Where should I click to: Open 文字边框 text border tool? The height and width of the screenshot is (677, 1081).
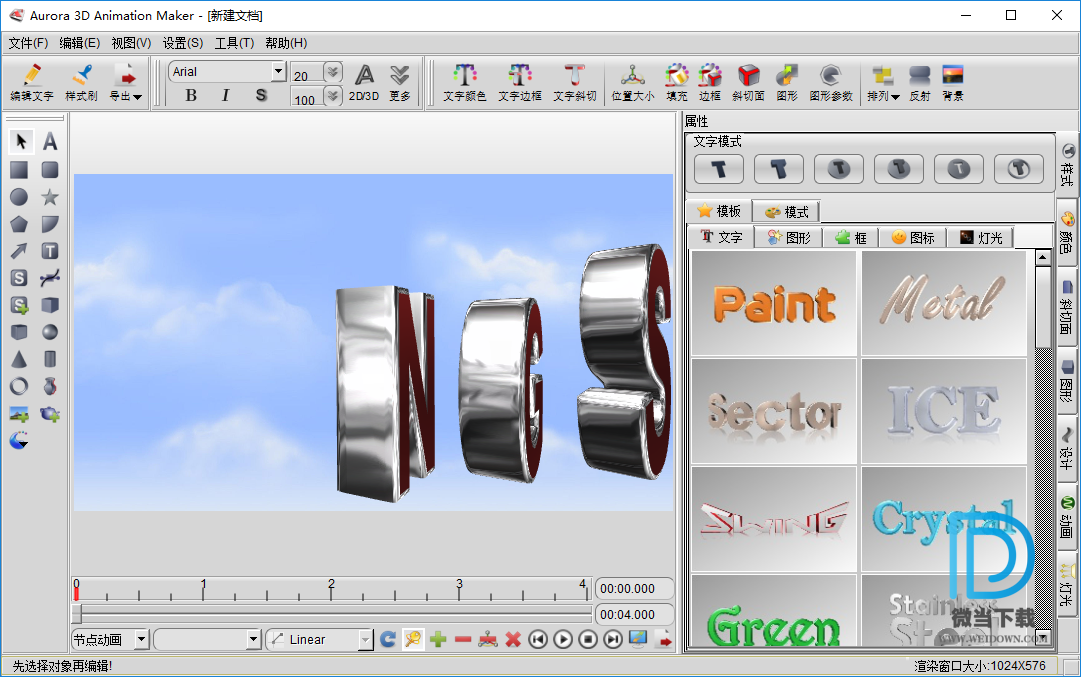coord(520,82)
